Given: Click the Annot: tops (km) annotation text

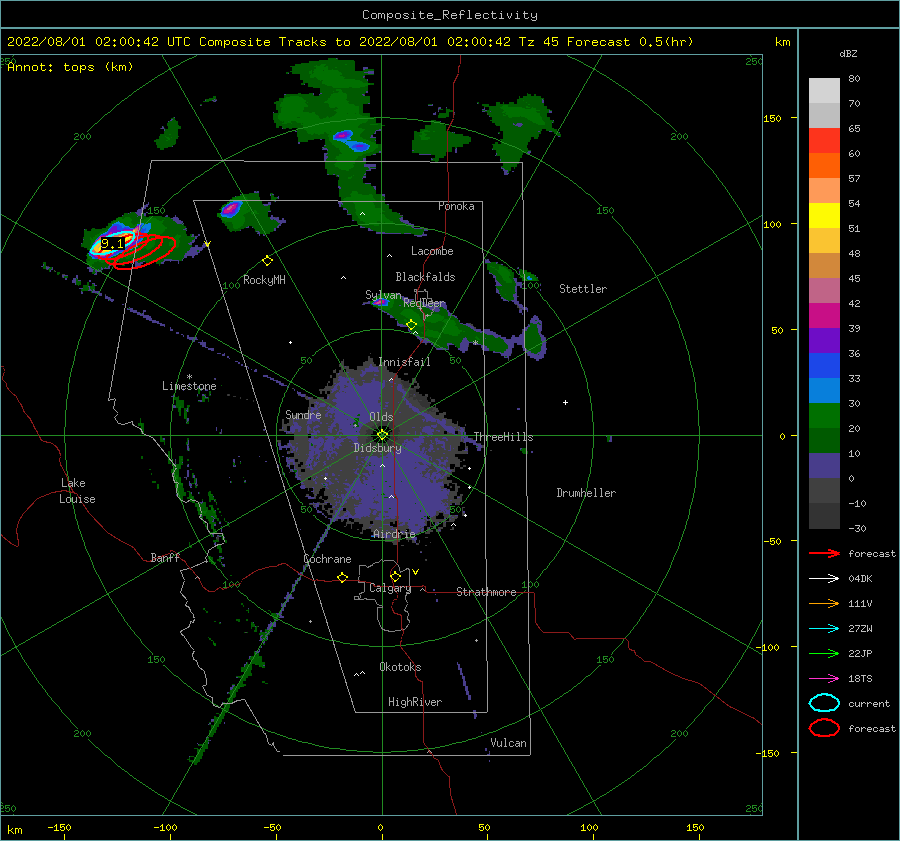Looking at the screenshot, I should pos(70,67).
